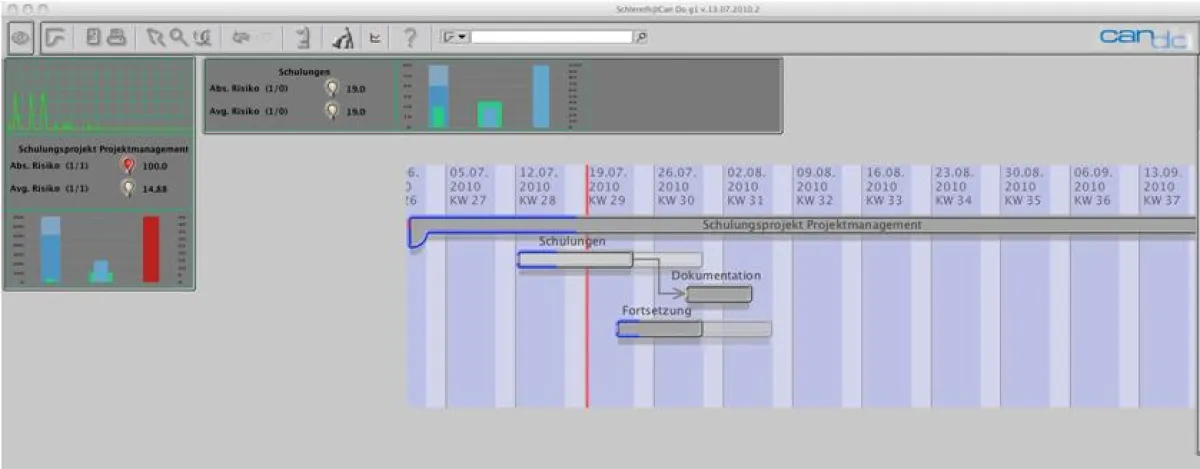1200x469 pixels.
Task: Click the red Abs. Risiko bulb showing 100.0
Action: point(127,166)
